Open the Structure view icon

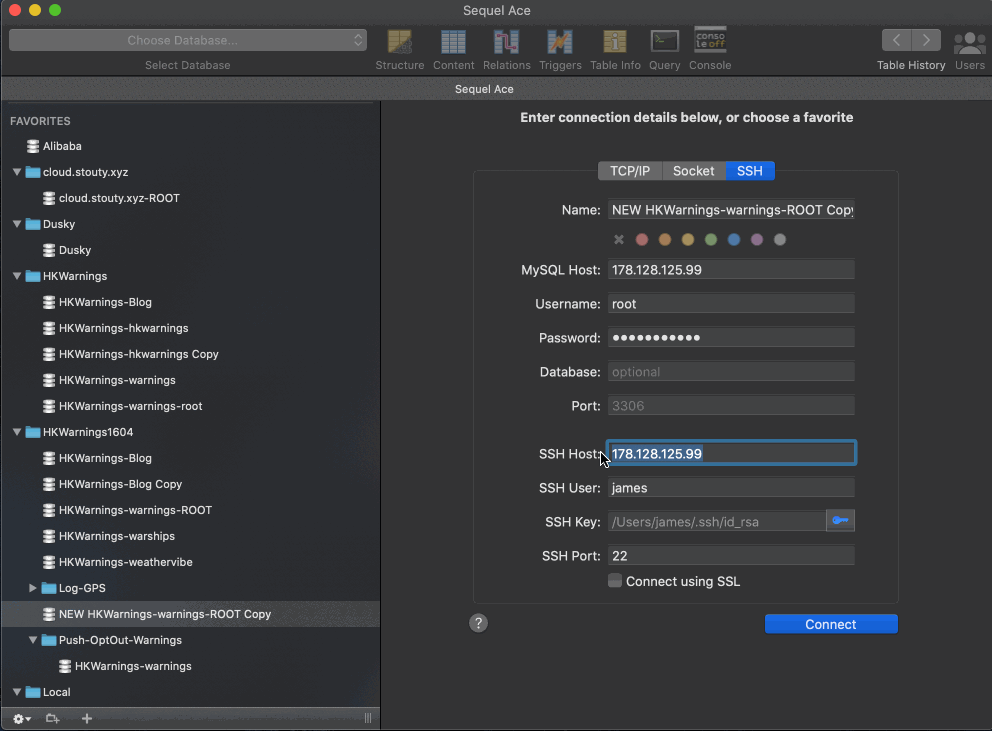[399, 42]
